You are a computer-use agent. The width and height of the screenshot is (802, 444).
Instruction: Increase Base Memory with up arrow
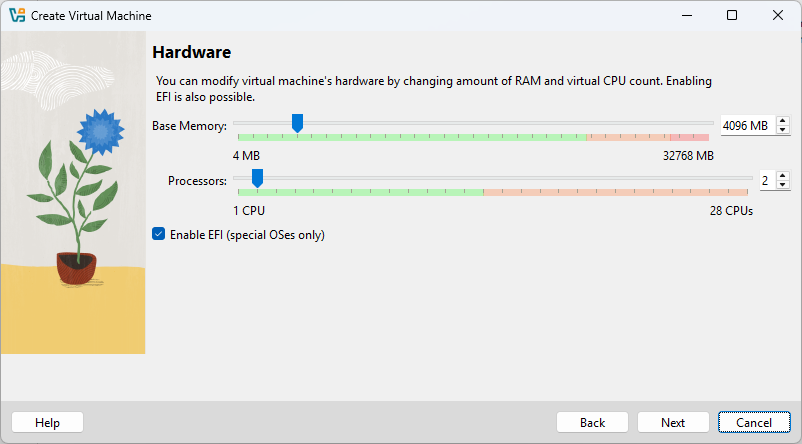point(783,121)
